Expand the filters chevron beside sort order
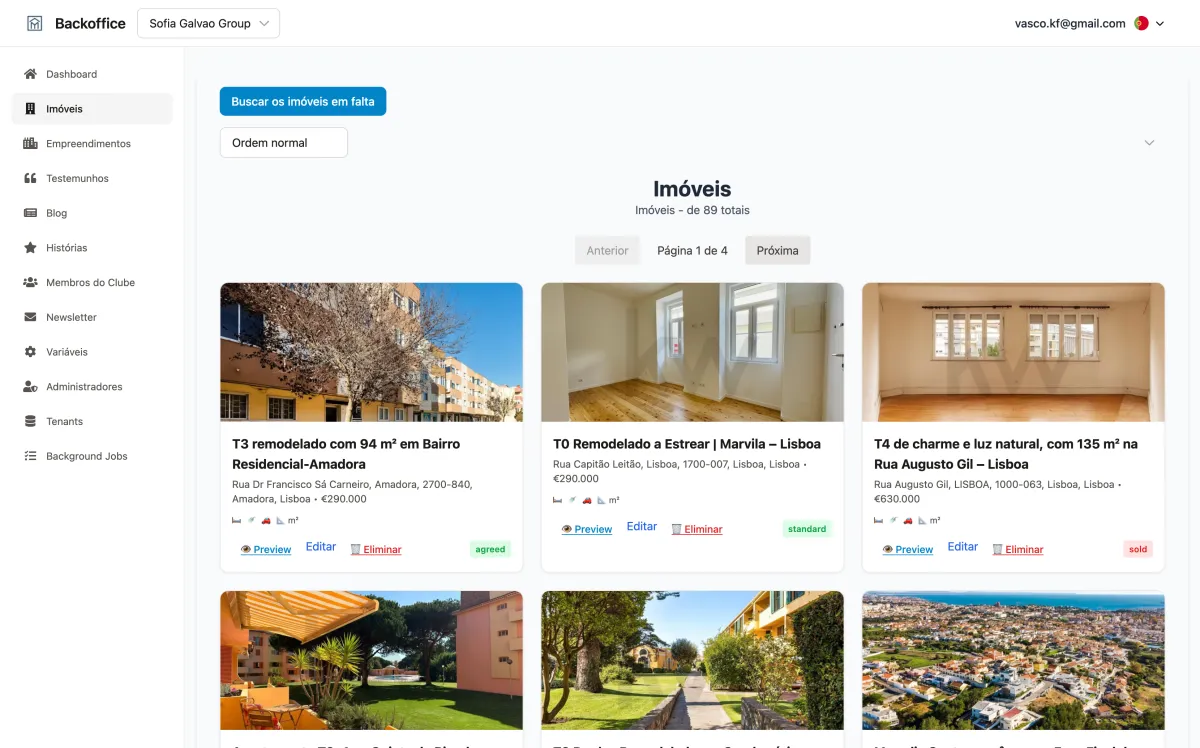The height and width of the screenshot is (748, 1200). pyautogui.click(x=1149, y=143)
